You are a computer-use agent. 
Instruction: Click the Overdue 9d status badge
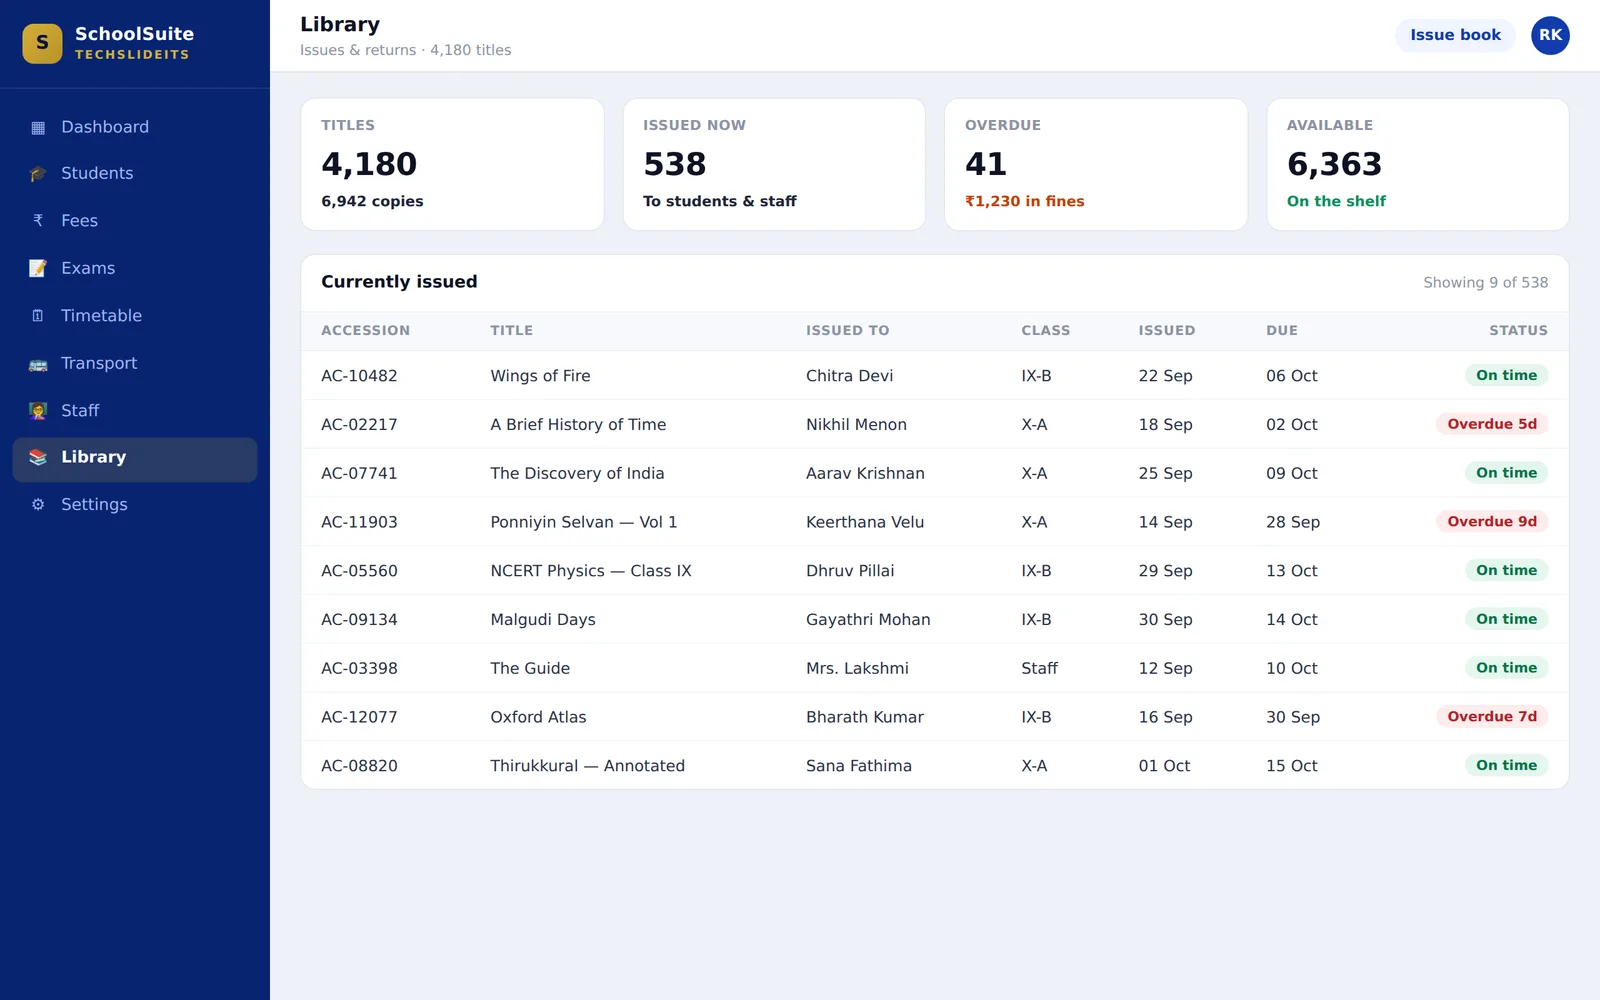point(1492,521)
